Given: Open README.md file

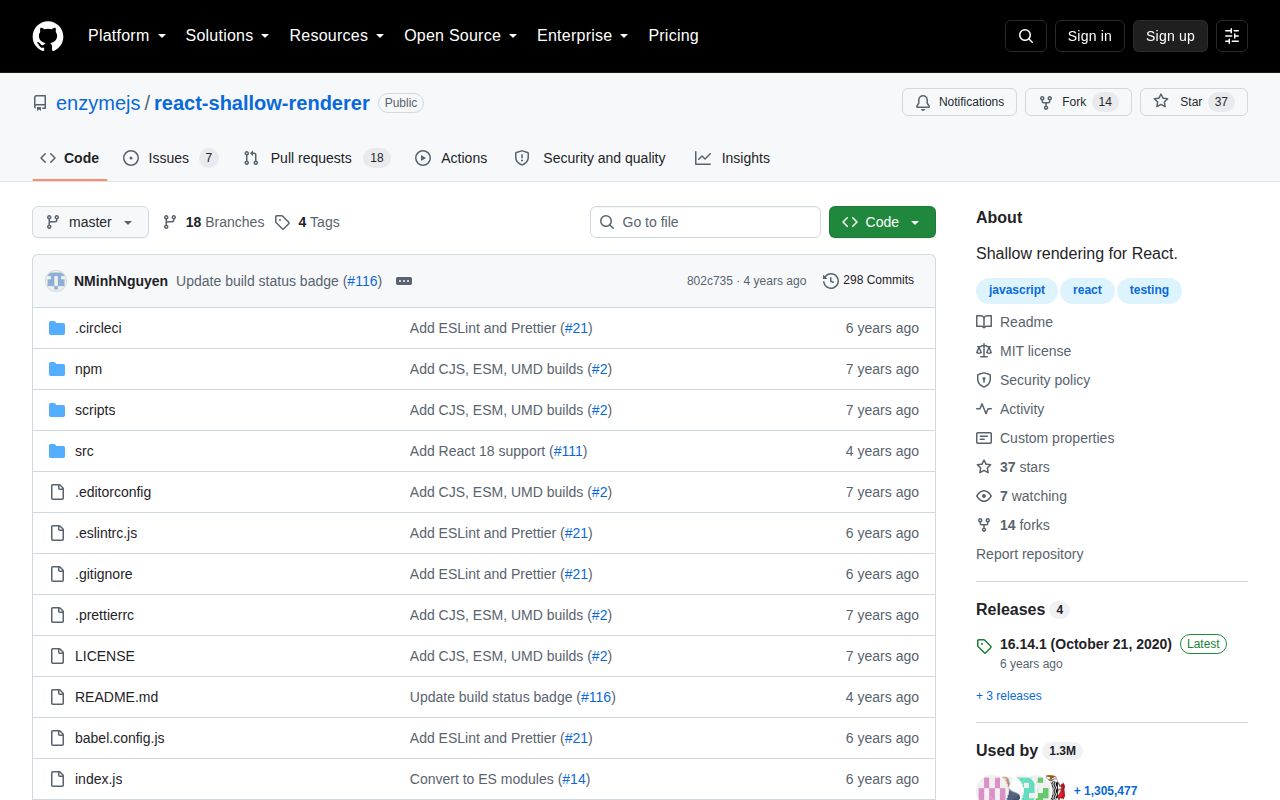Looking at the screenshot, I should [x=116, y=697].
